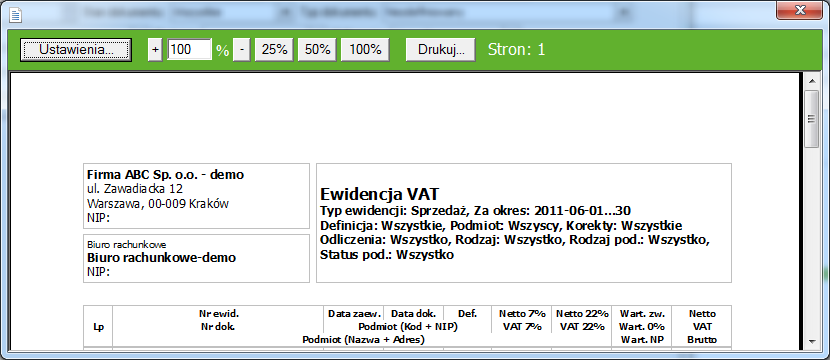
Task: Decrease zoom with the minus button
Action: pyautogui.click(x=241, y=50)
